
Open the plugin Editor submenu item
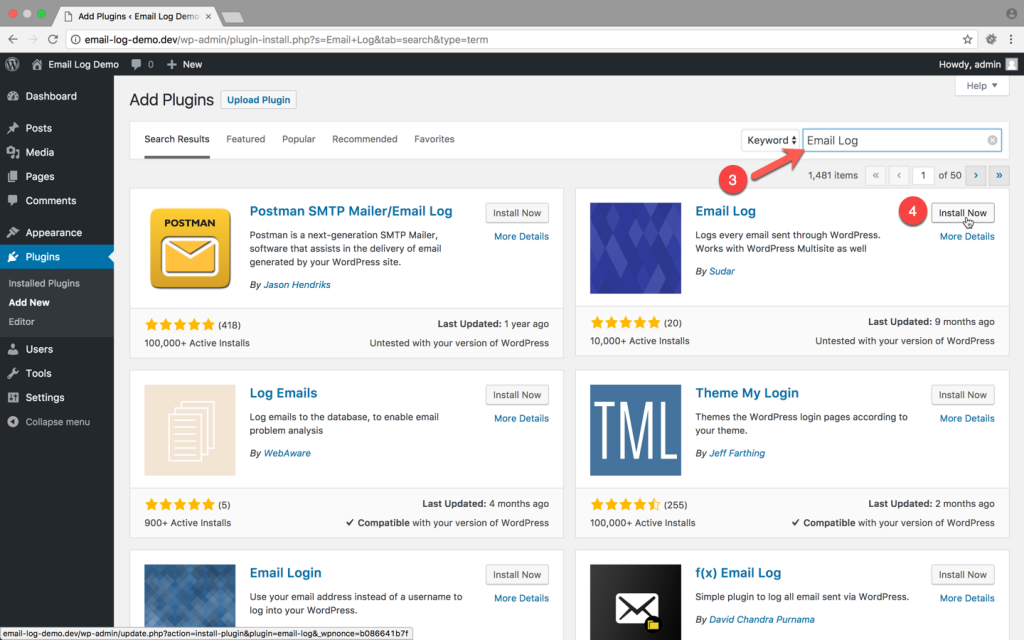click(22, 321)
